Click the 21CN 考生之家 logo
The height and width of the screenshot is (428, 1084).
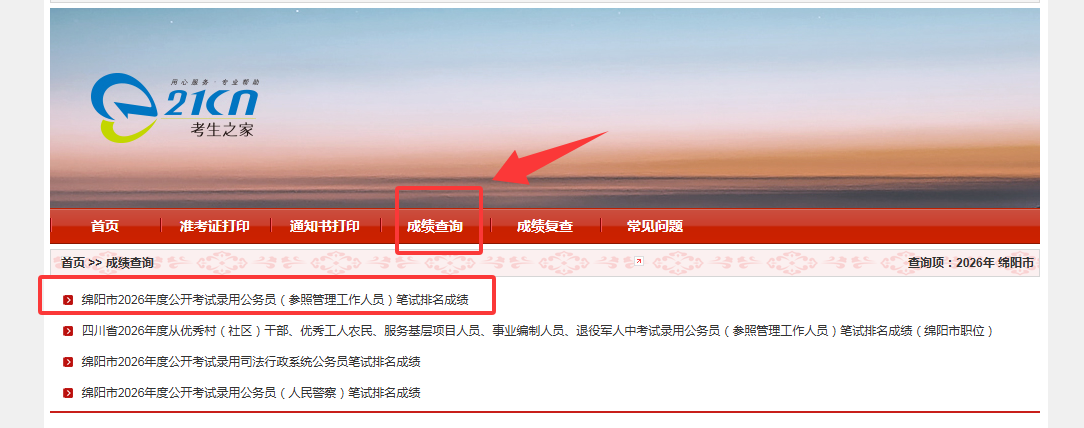click(174, 108)
